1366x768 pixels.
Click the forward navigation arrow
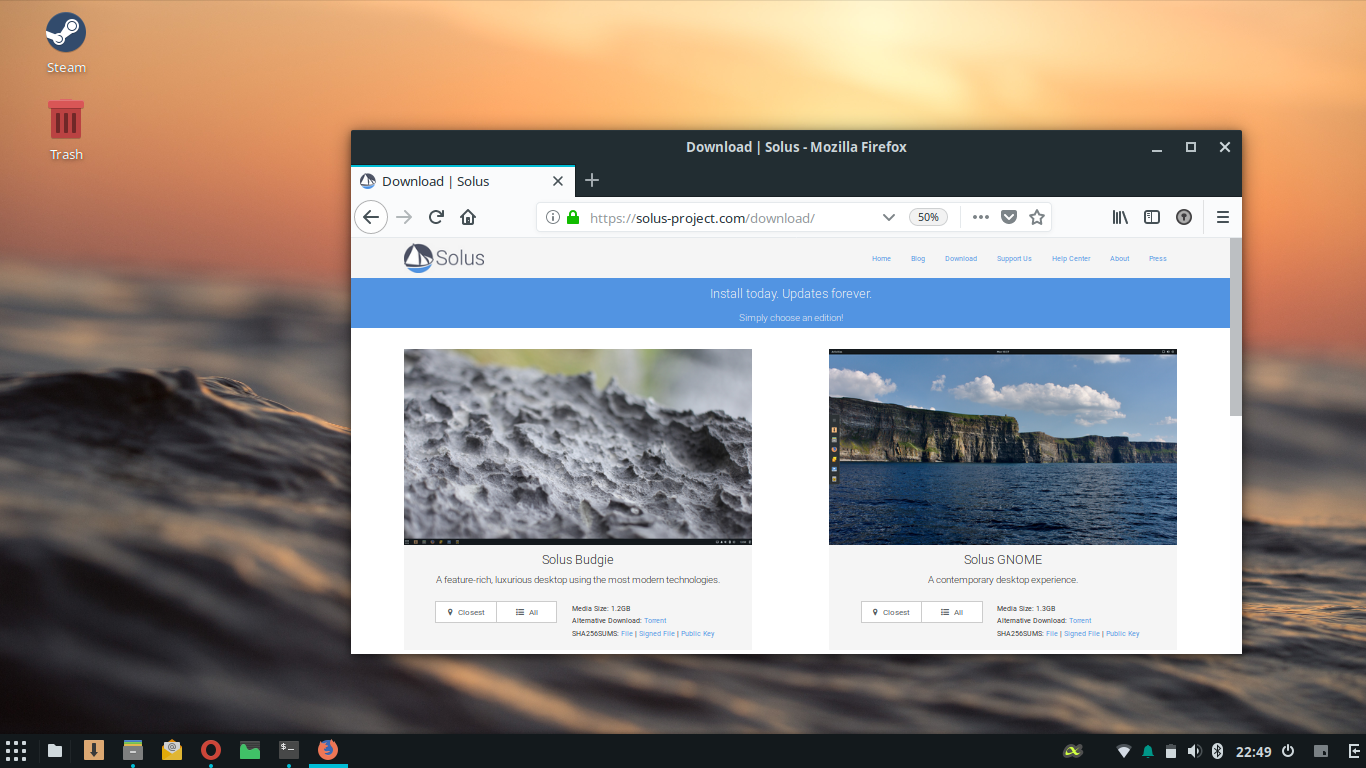[x=404, y=217]
